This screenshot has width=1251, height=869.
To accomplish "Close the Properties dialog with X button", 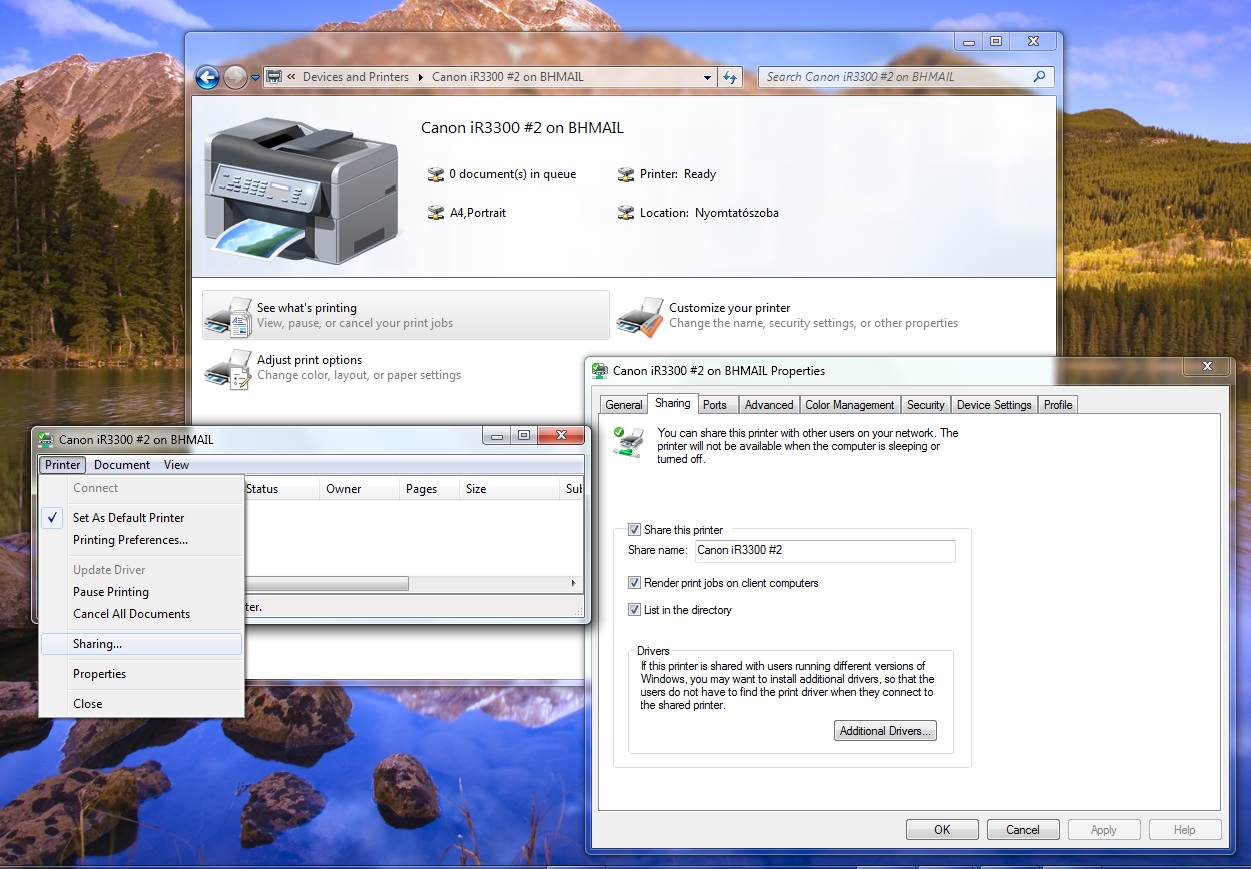I will coord(1207,367).
